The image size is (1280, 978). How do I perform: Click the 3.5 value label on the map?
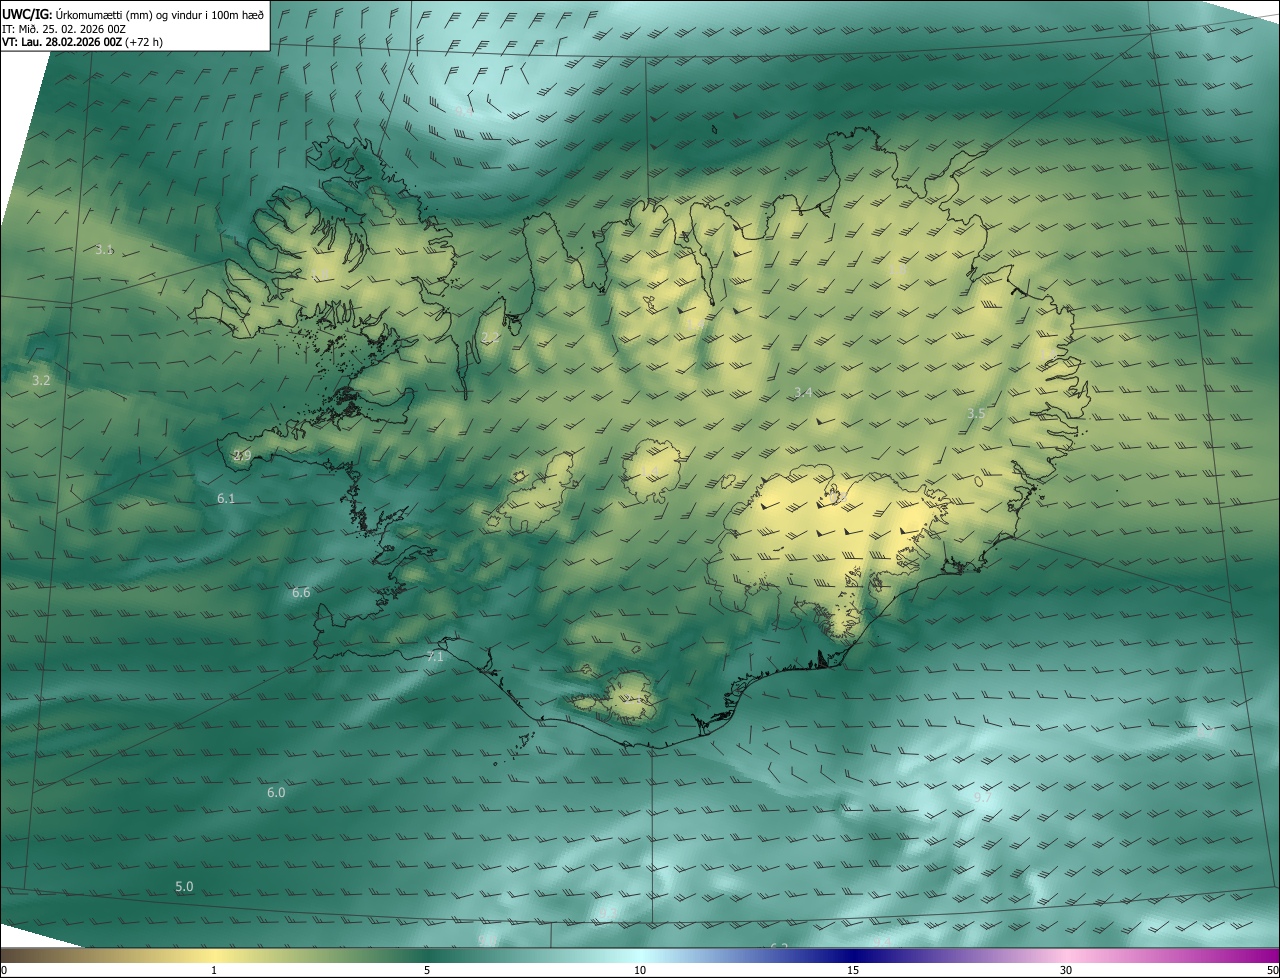[977, 413]
